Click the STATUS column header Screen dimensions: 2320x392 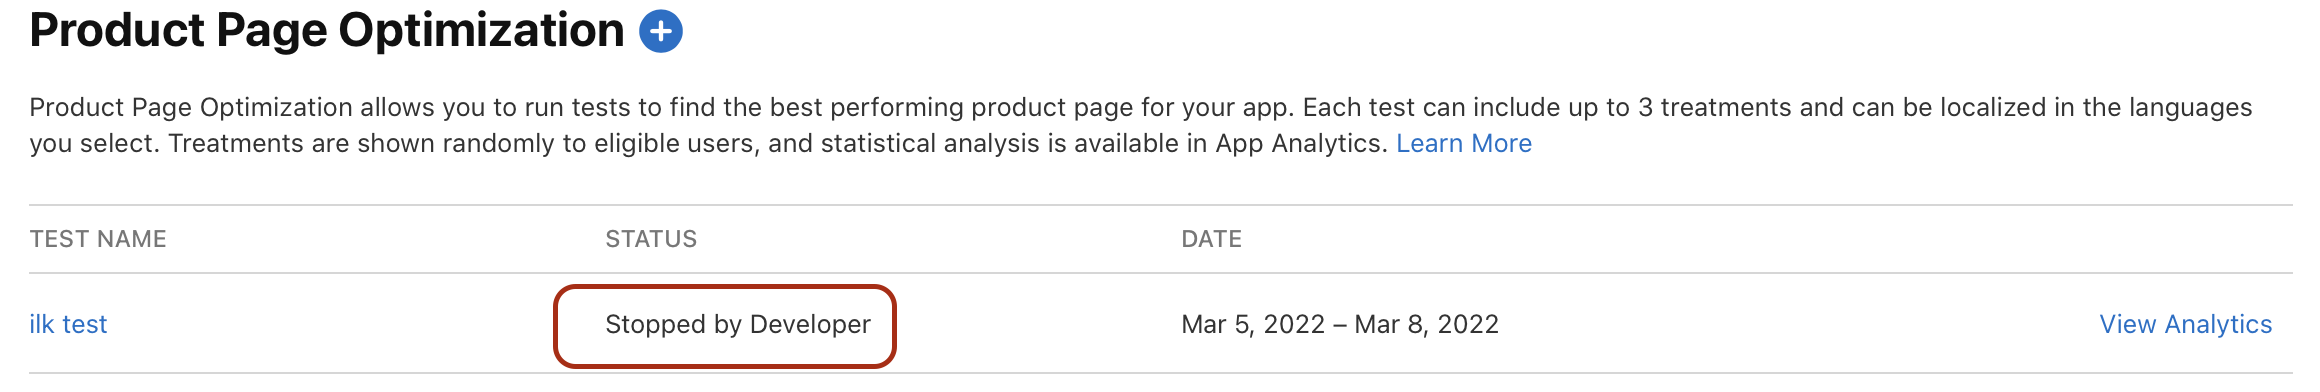click(x=651, y=239)
